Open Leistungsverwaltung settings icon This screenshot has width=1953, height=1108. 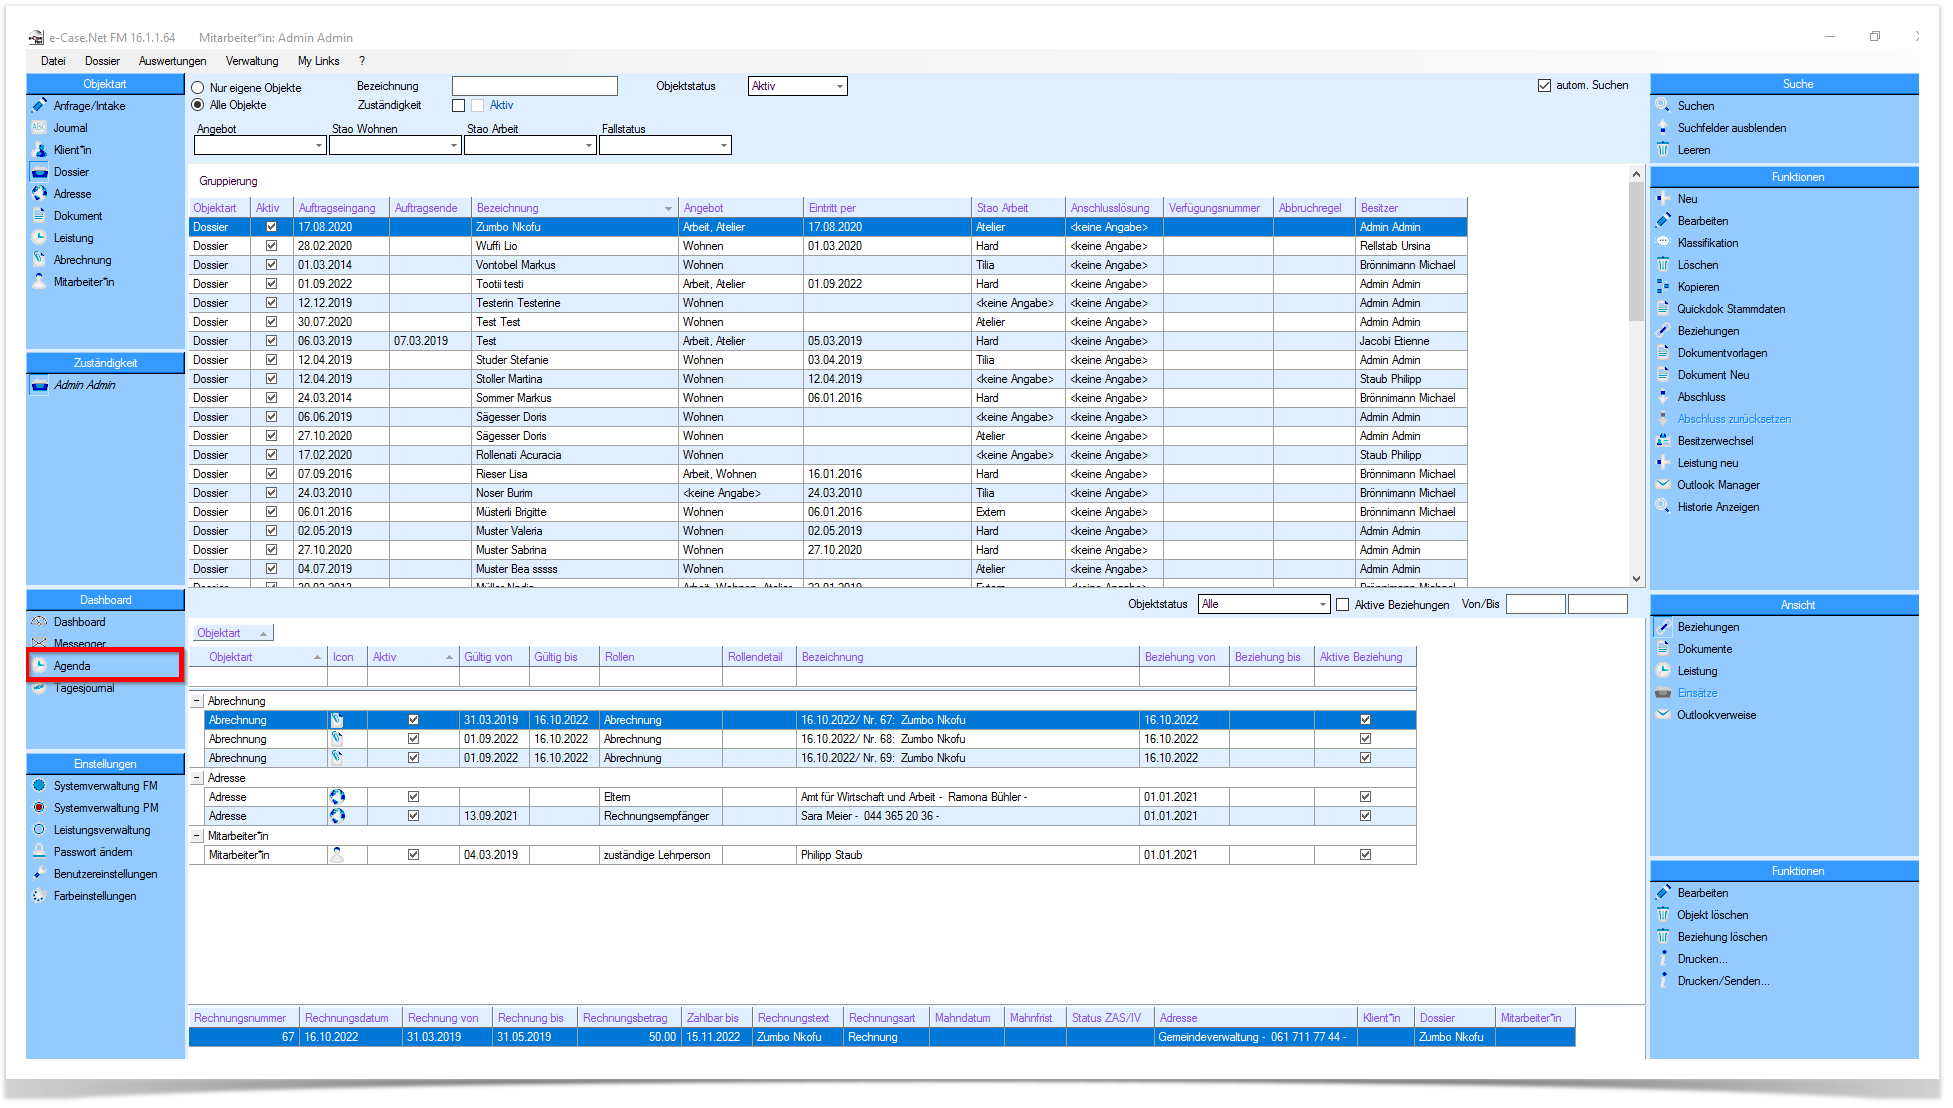(x=39, y=830)
